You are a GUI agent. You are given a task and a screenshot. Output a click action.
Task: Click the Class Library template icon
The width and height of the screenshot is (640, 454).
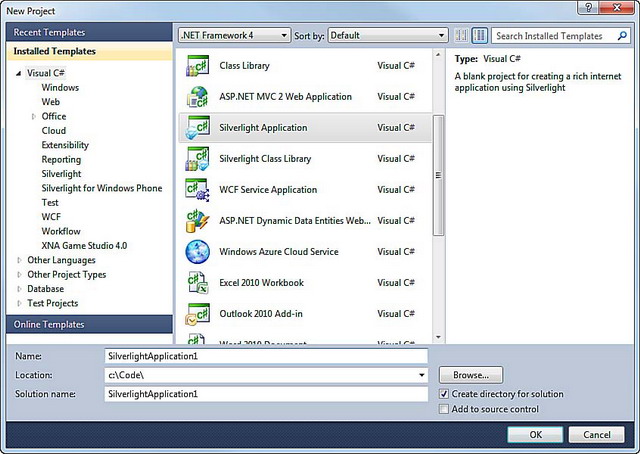pyautogui.click(x=198, y=66)
